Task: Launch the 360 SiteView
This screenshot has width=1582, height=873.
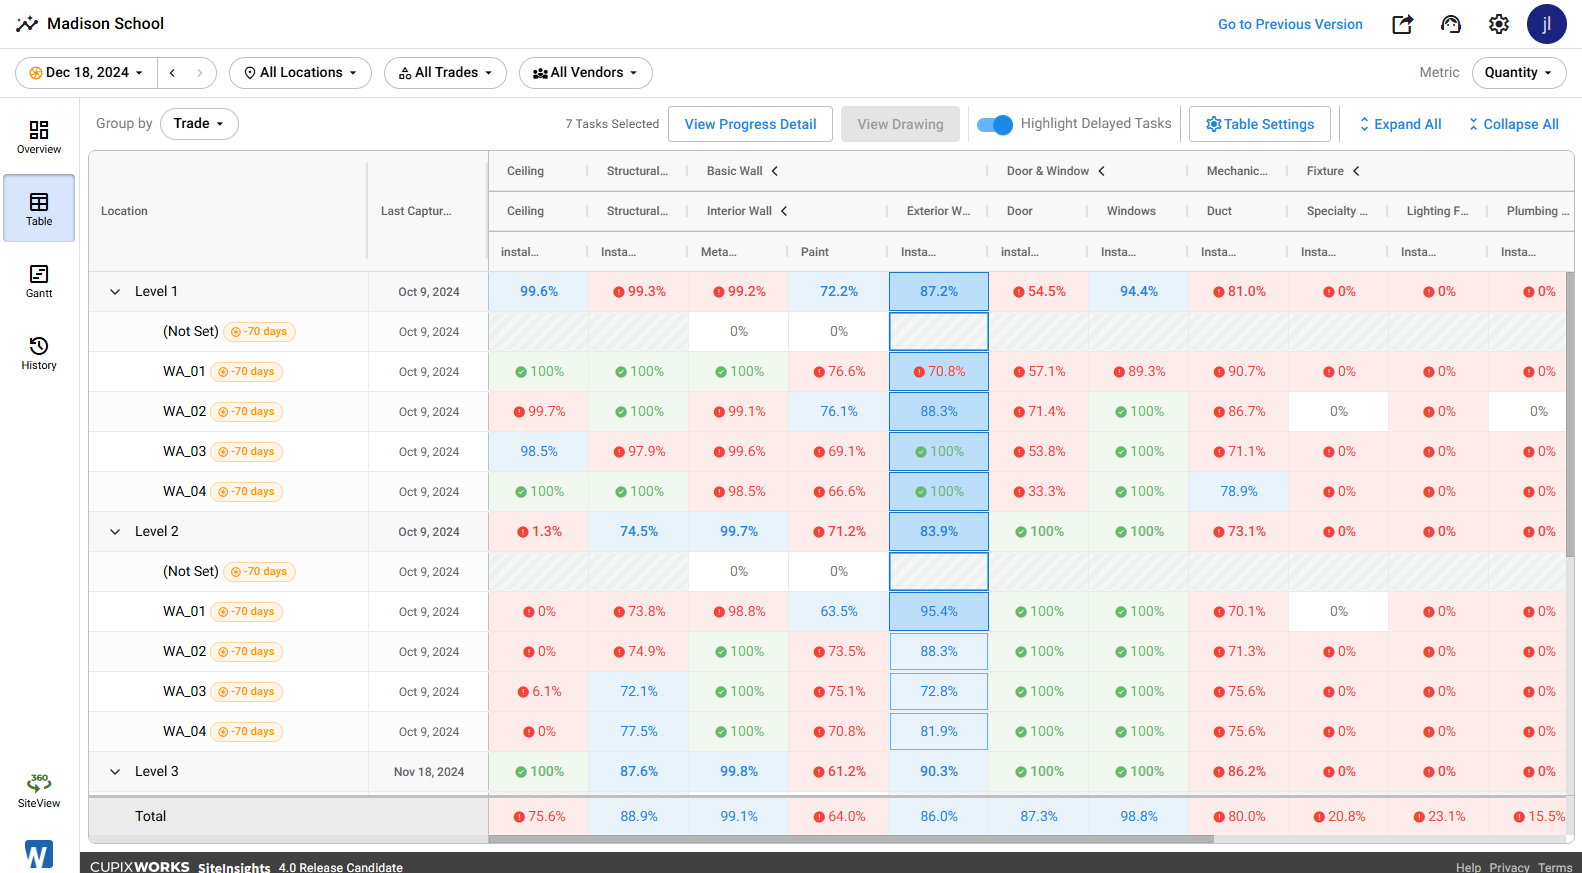Action: [39, 790]
